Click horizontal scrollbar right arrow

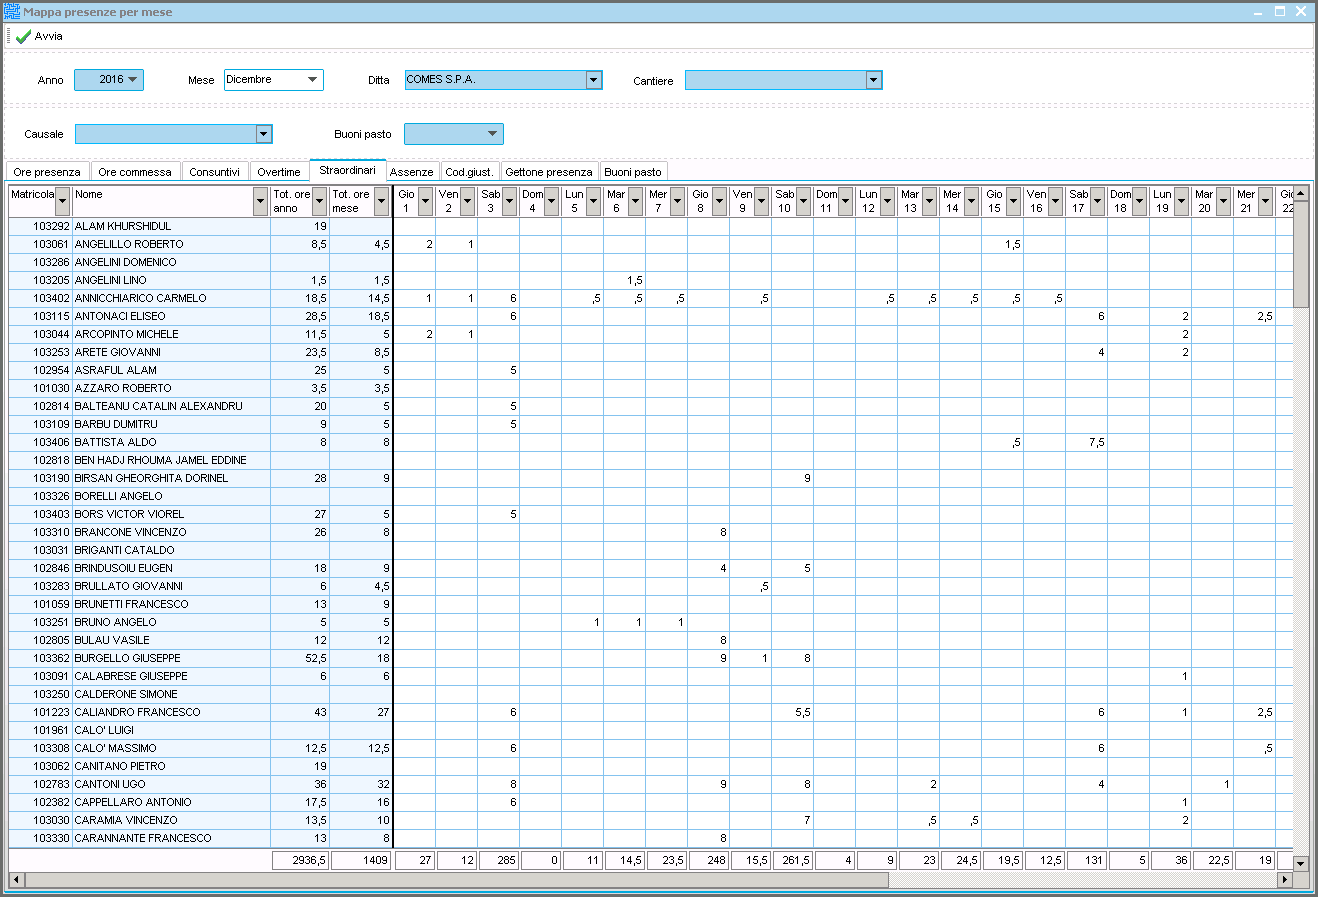[x=1285, y=880]
